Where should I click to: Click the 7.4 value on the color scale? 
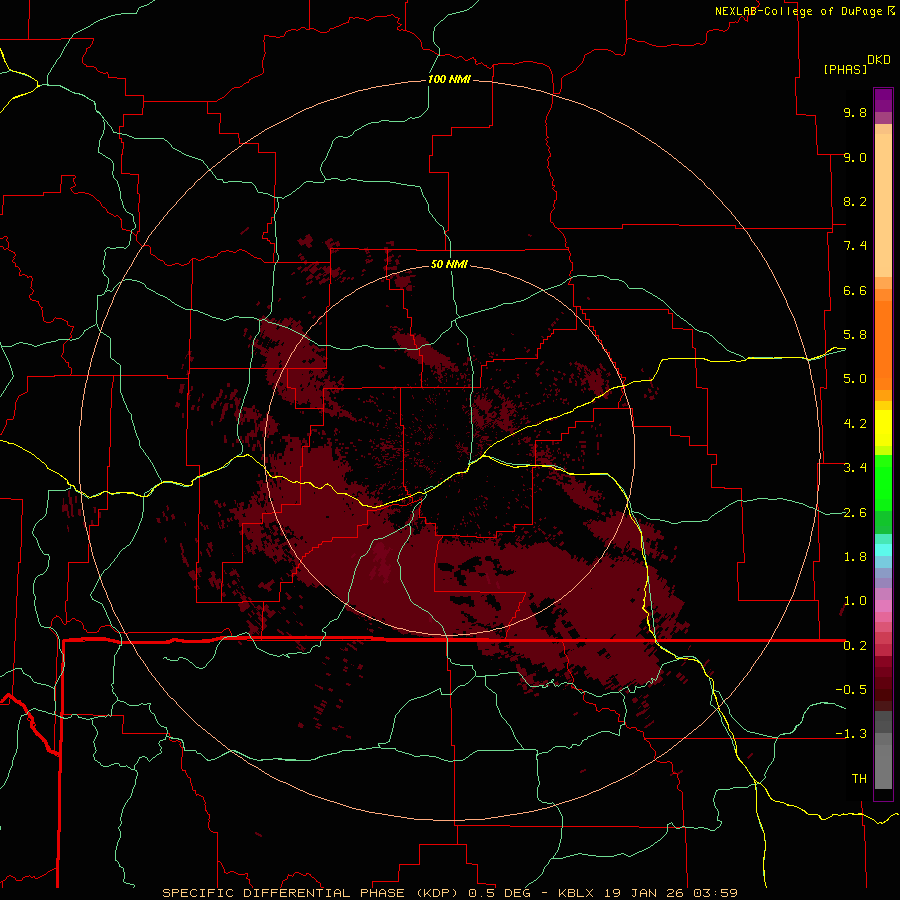pyautogui.click(x=855, y=246)
